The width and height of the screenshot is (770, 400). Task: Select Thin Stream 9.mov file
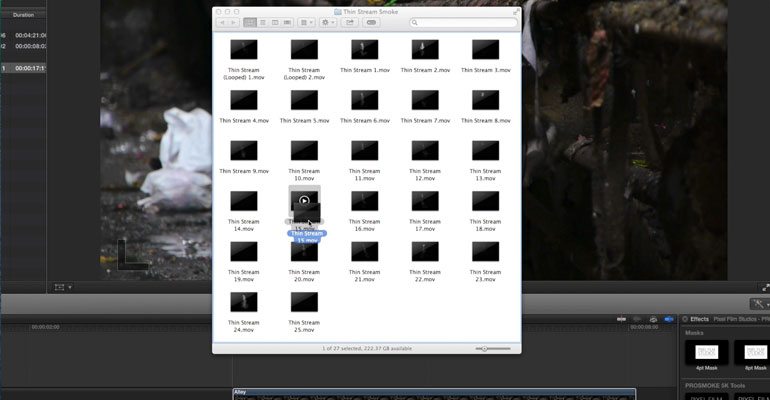[244, 158]
